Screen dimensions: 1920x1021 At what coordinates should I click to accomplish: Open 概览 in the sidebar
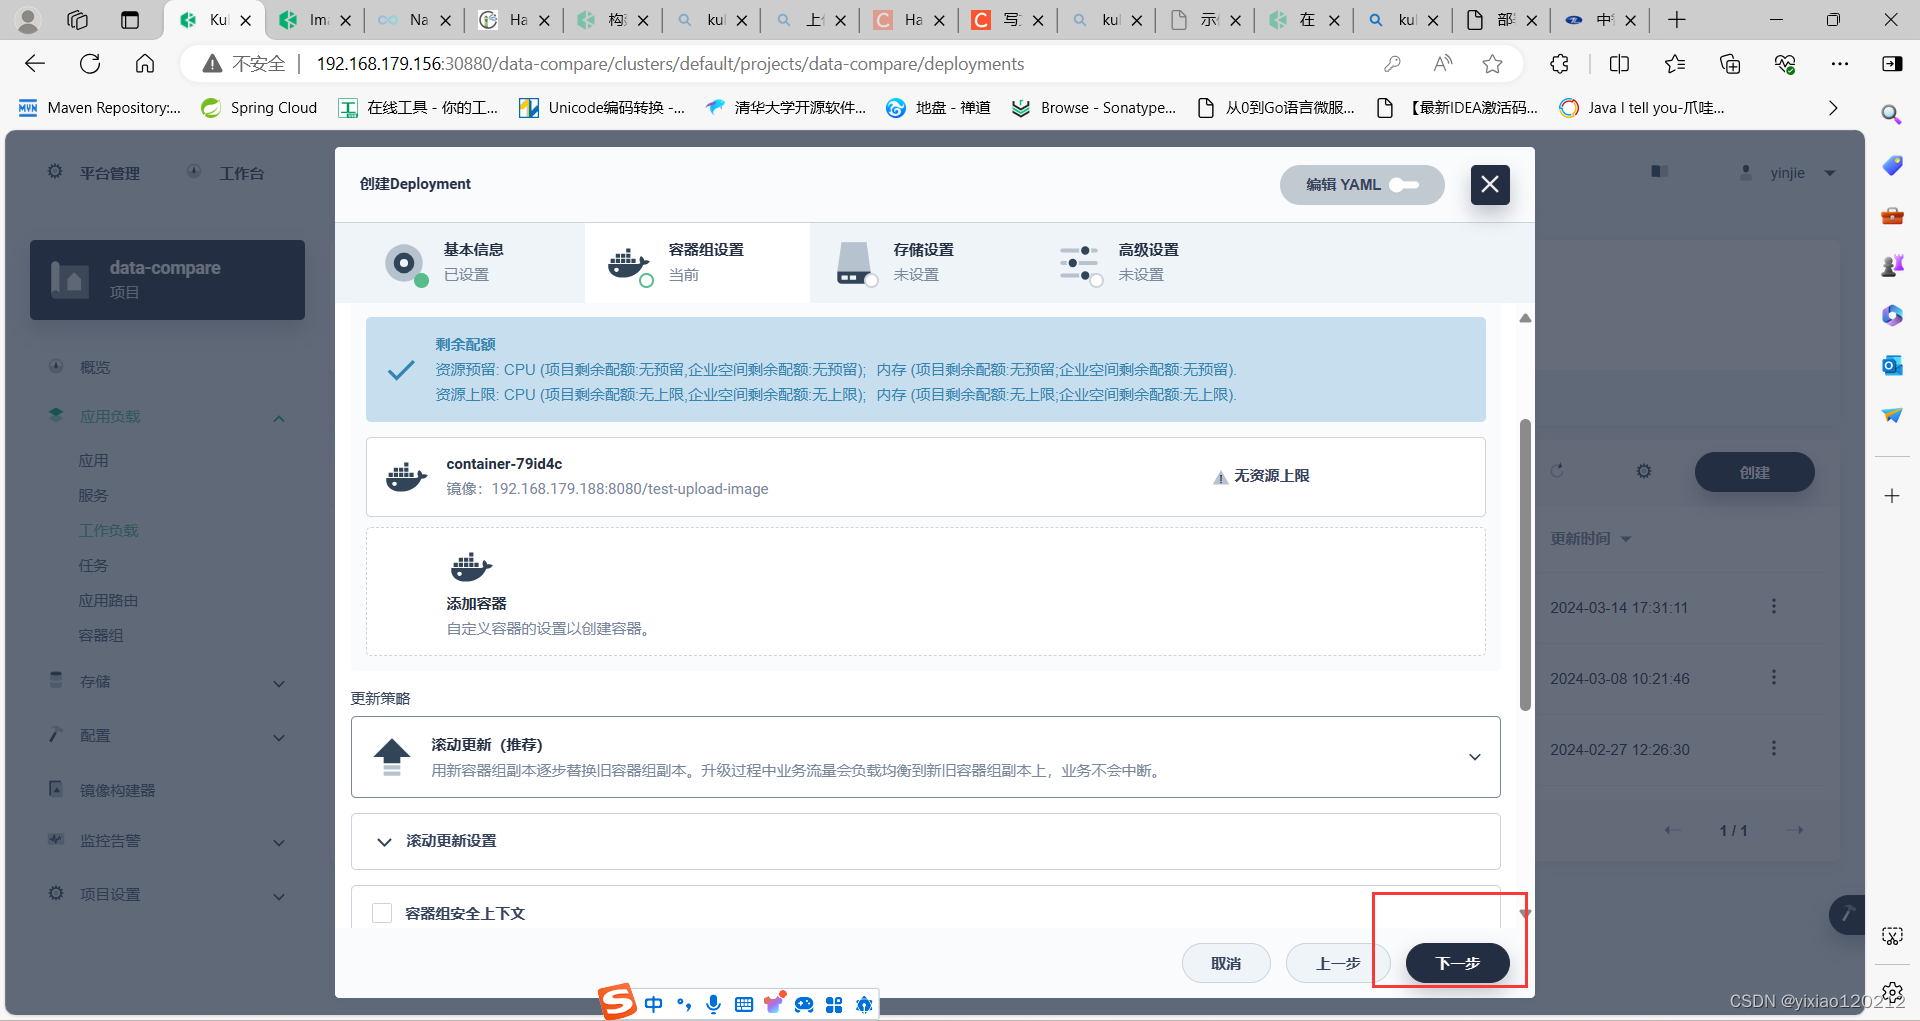[x=95, y=367]
